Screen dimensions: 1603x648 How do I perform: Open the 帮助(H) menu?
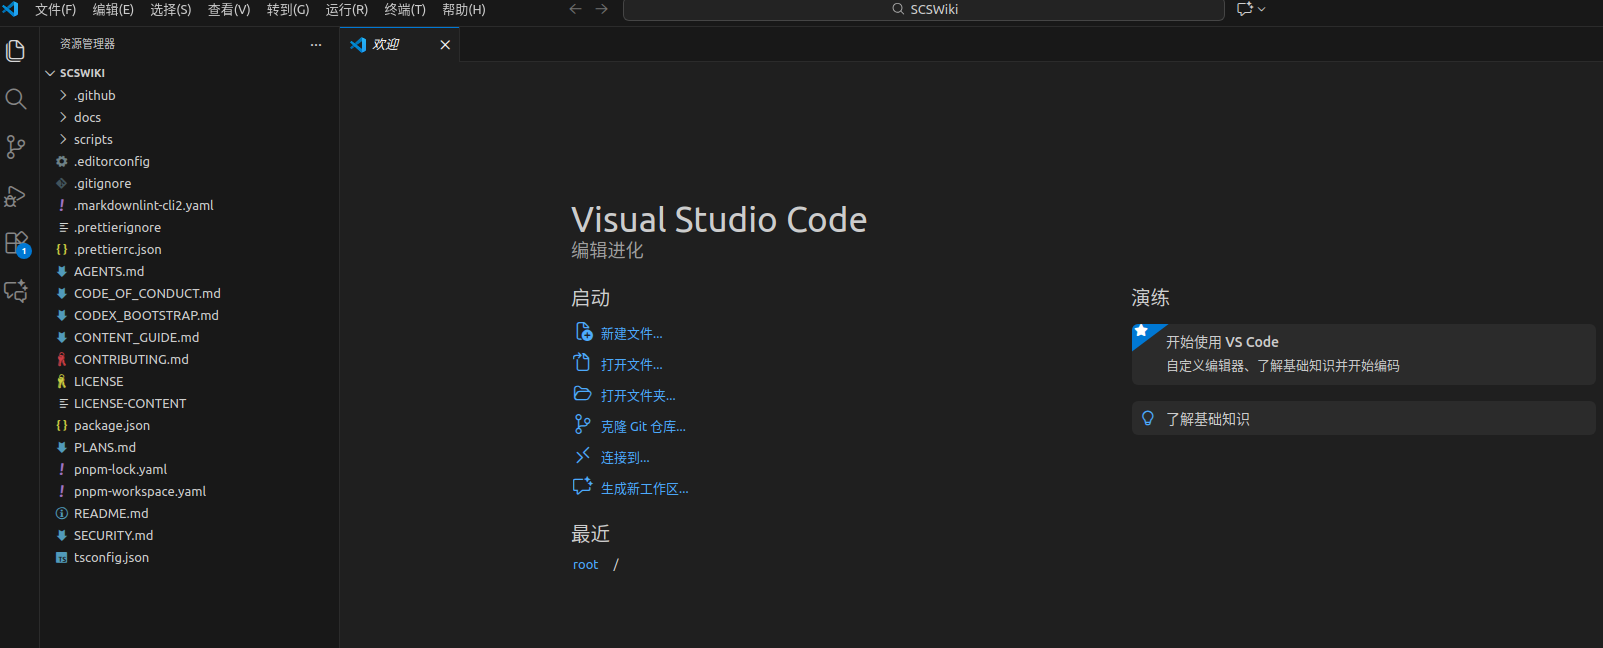(x=464, y=9)
